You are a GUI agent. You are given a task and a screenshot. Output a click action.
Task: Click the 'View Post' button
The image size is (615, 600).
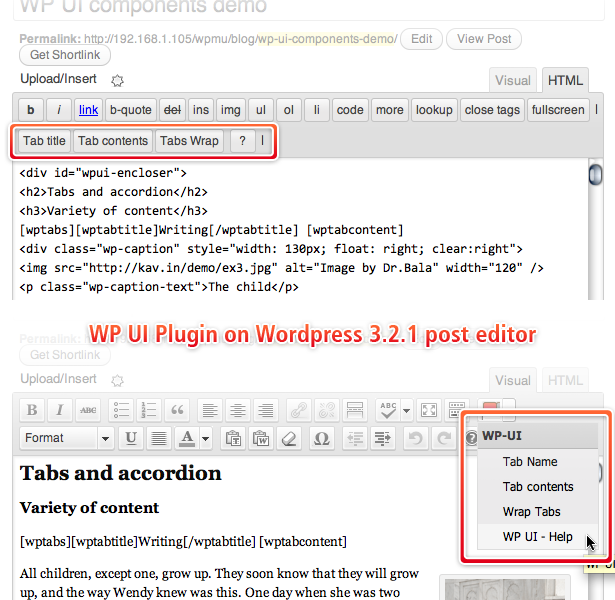click(x=484, y=39)
